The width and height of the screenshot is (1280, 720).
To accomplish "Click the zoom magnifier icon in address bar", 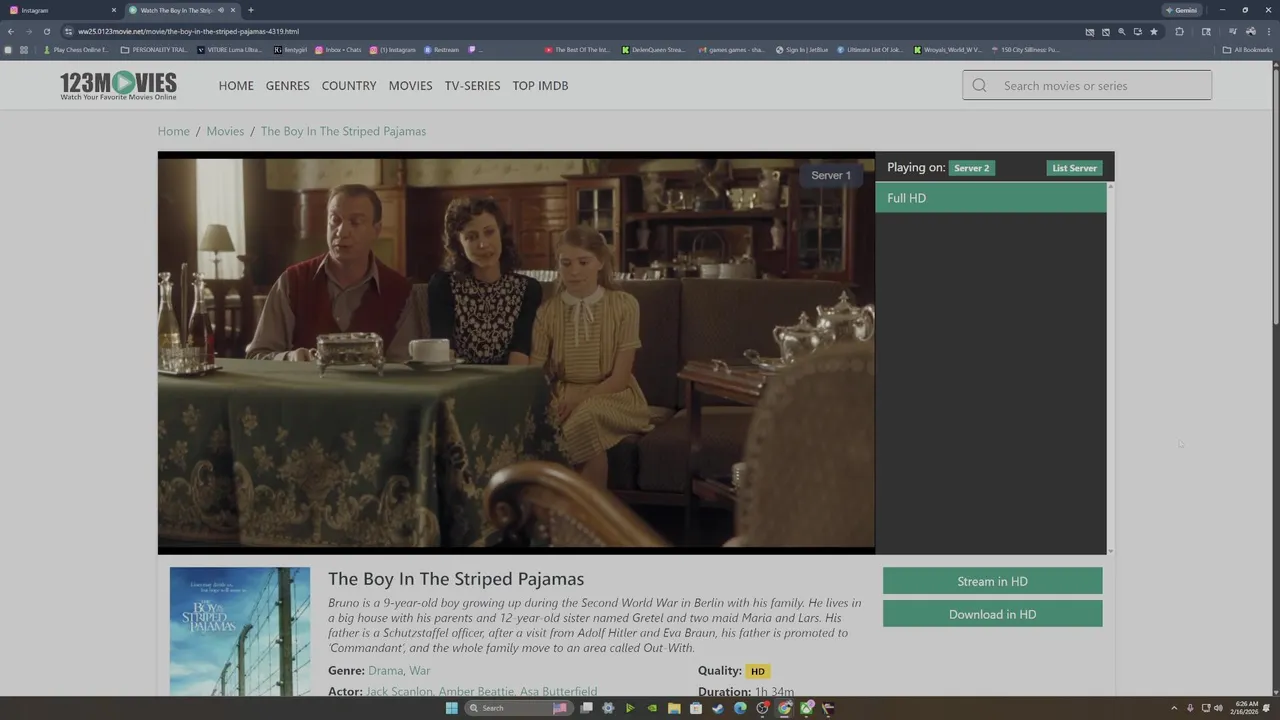I will click(x=1122, y=31).
